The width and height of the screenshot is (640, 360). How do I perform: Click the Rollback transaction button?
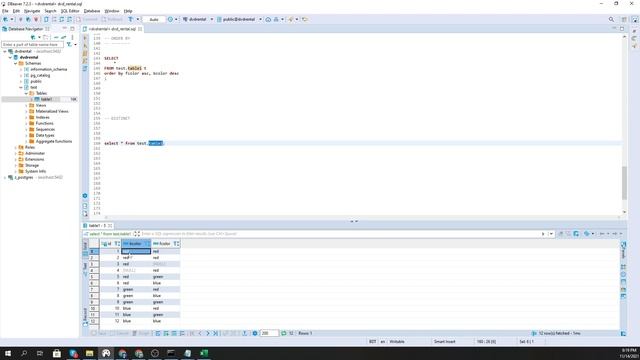click(112, 19)
